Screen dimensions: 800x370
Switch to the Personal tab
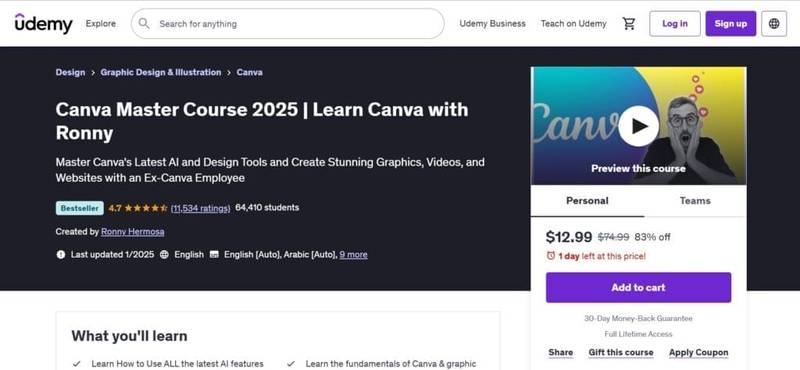pyautogui.click(x=587, y=201)
